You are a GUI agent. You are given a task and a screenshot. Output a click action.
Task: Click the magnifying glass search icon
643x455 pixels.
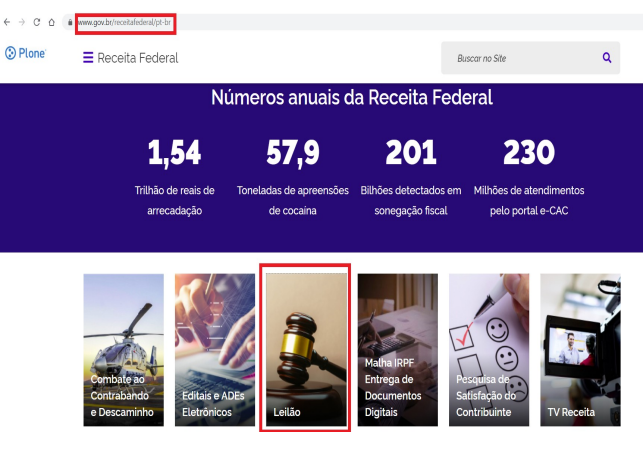(x=607, y=58)
